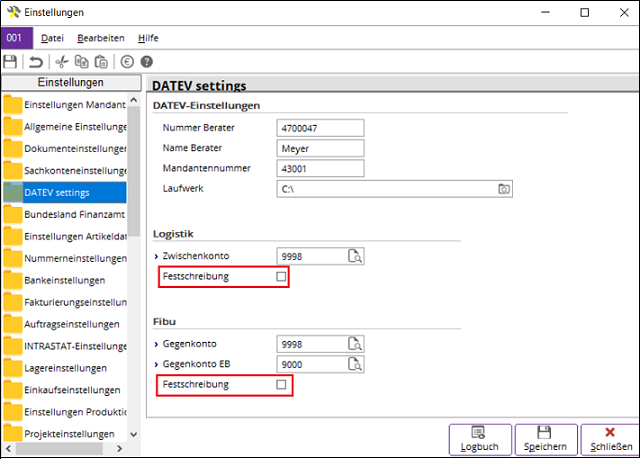Click sidebar horizontal scroll left arrow
The height and width of the screenshot is (459, 640).
(8, 448)
